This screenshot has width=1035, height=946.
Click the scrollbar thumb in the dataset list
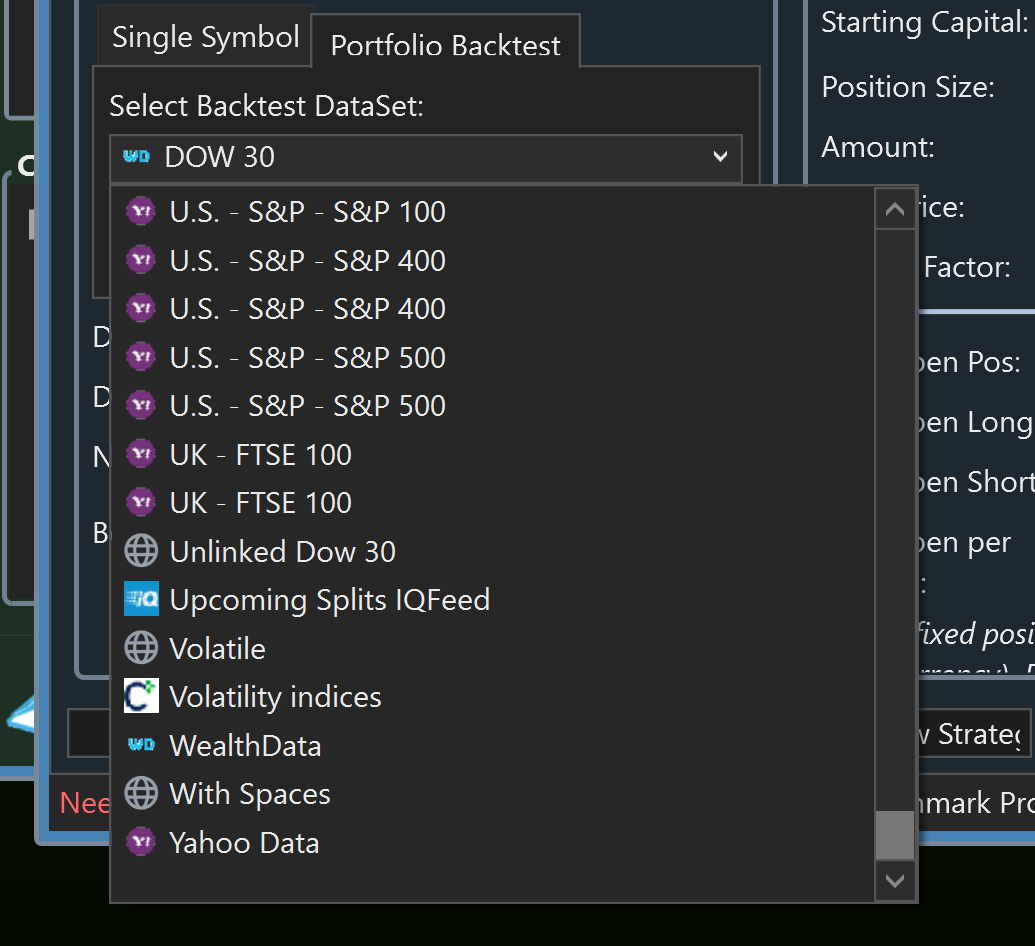click(x=894, y=836)
